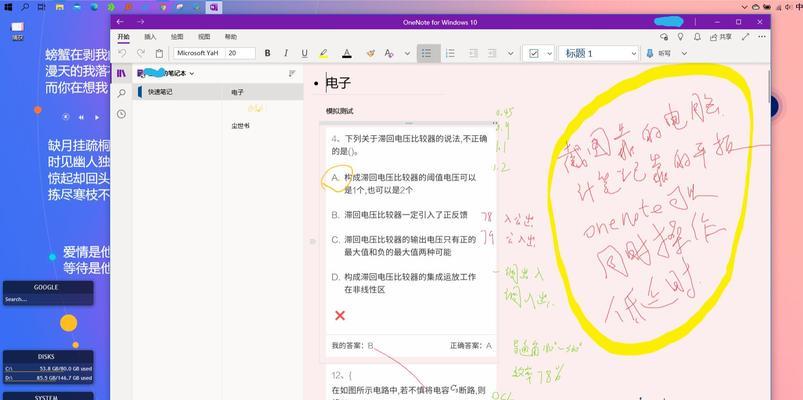Open the notifications bell
803x400 pixels.
pyautogui.click(x=697, y=37)
